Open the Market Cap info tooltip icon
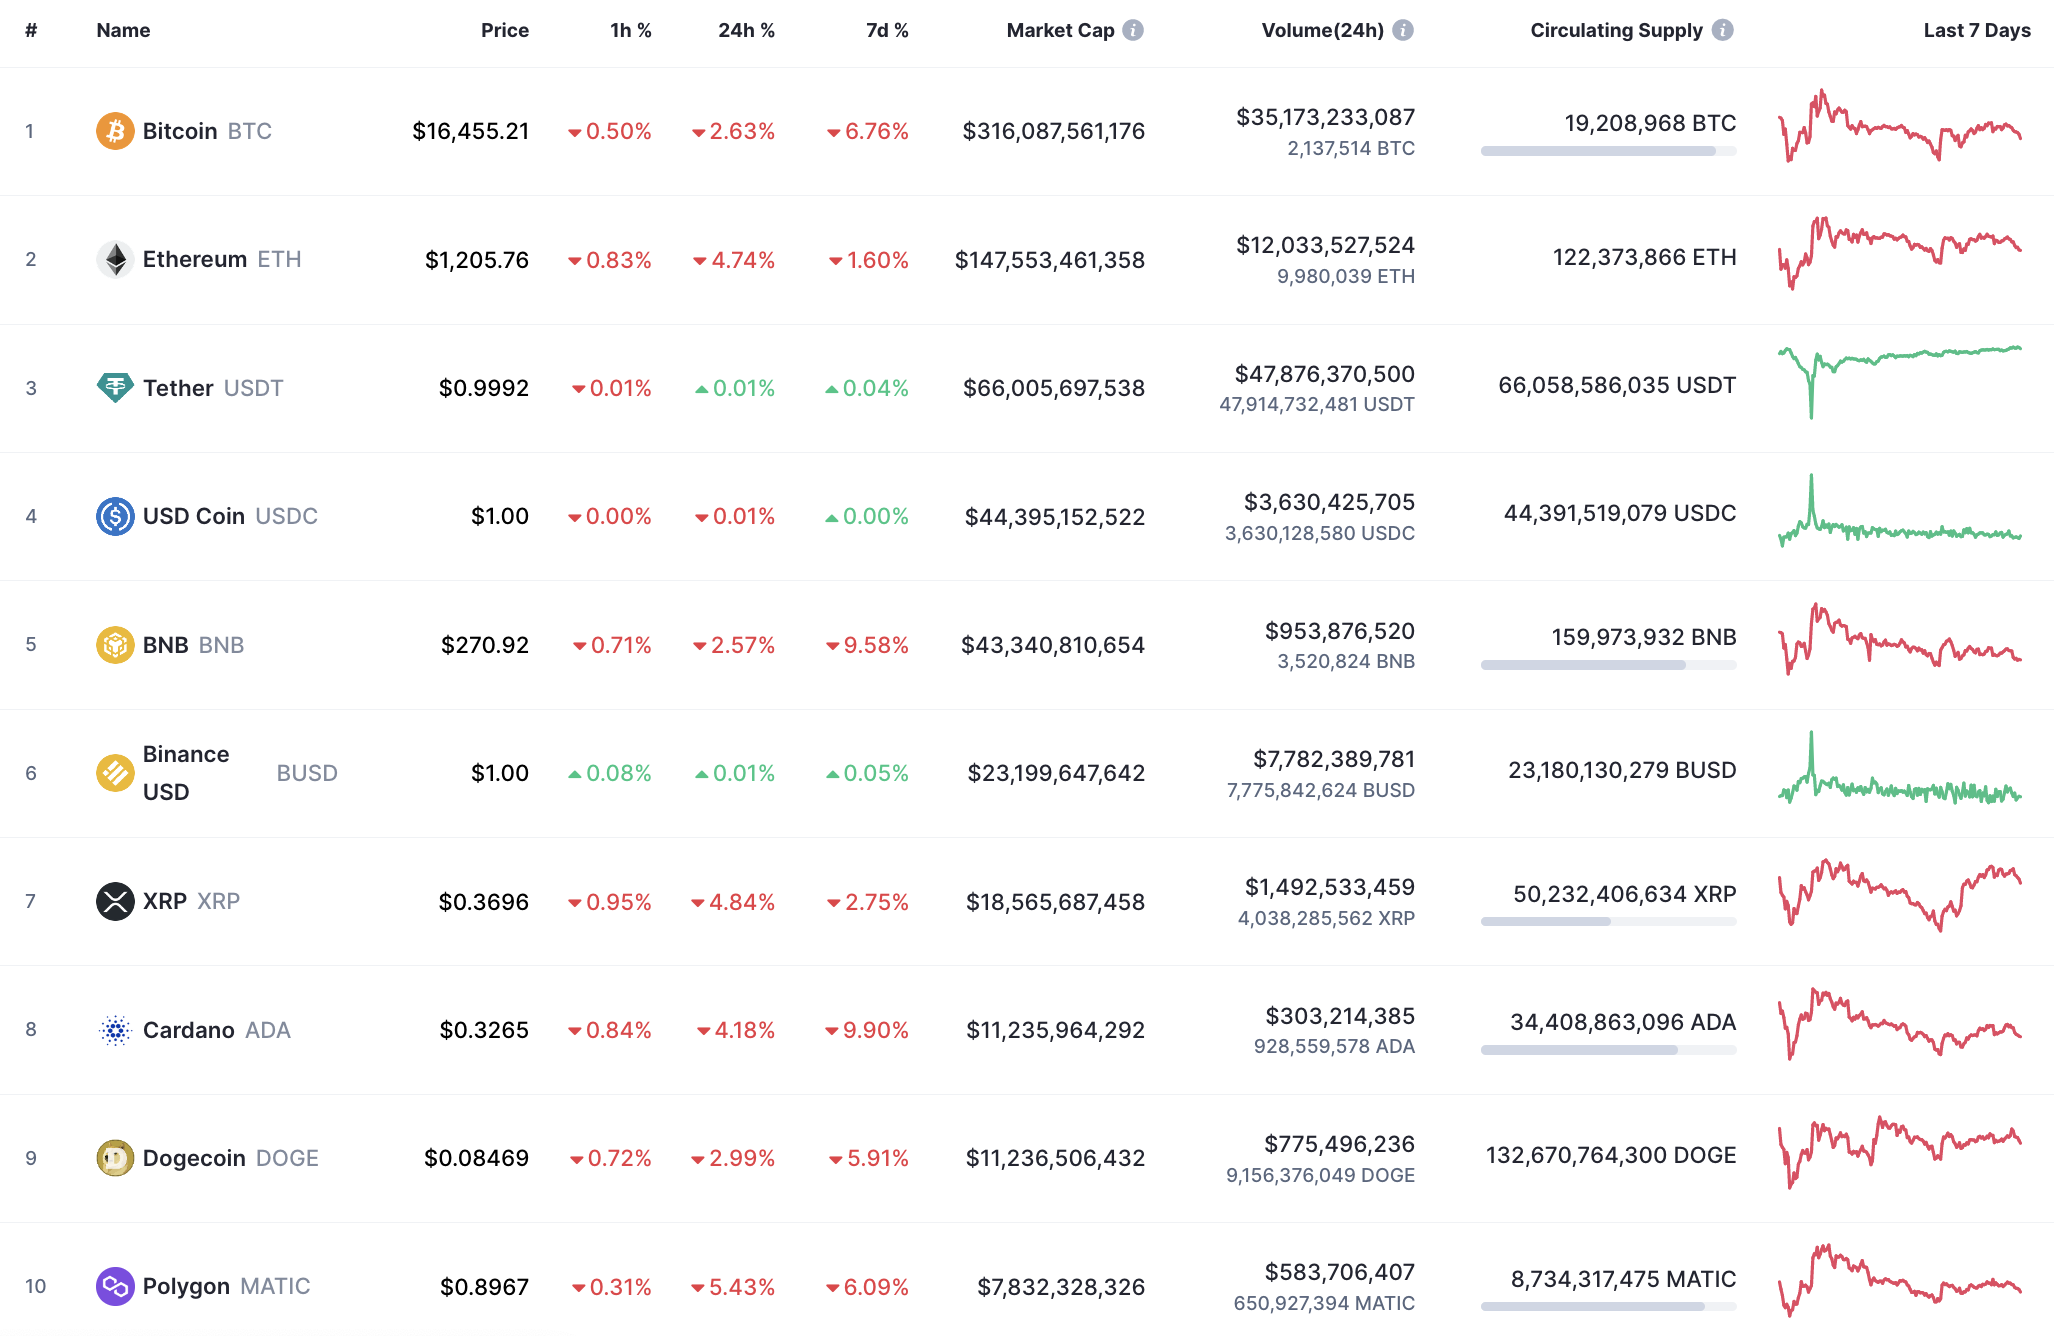The width and height of the screenshot is (2054, 1336). click(1132, 30)
